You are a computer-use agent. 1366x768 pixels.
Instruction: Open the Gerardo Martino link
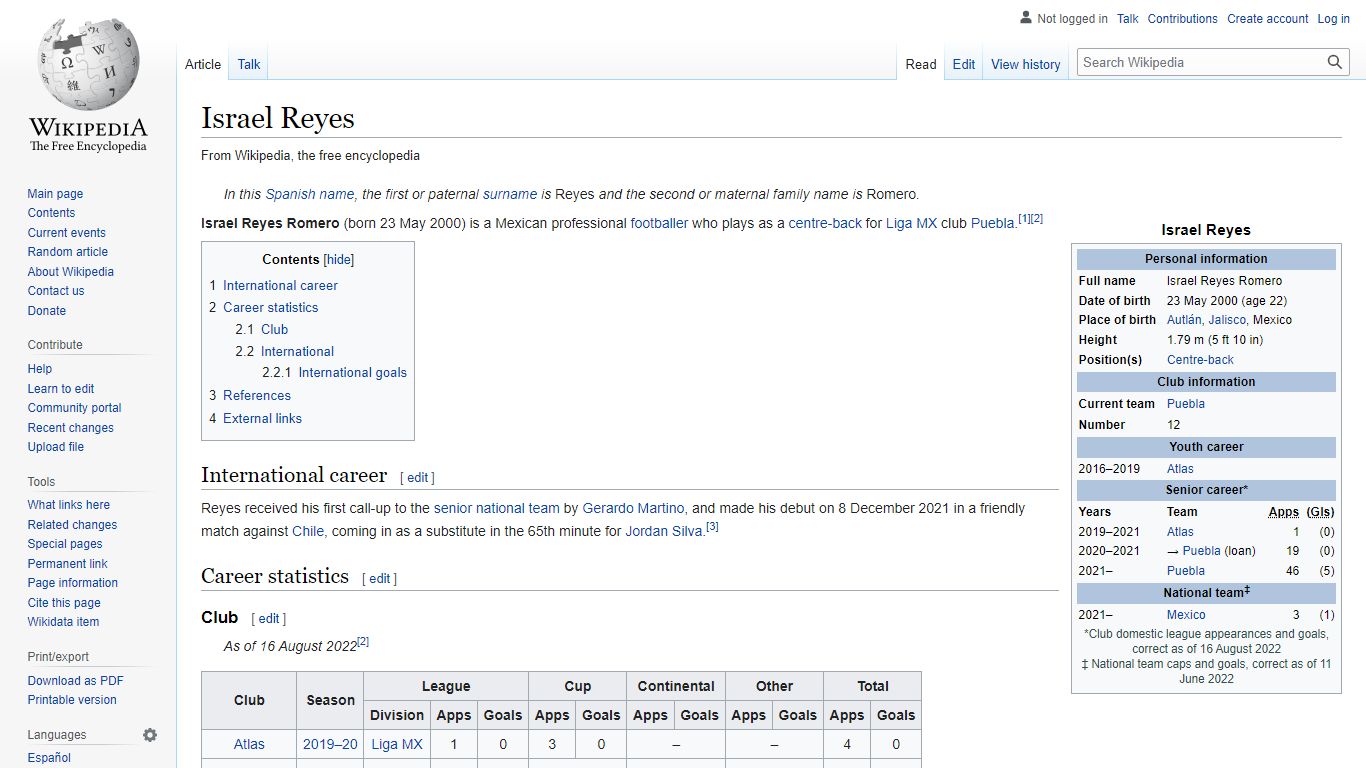pyautogui.click(x=634, y=509)
